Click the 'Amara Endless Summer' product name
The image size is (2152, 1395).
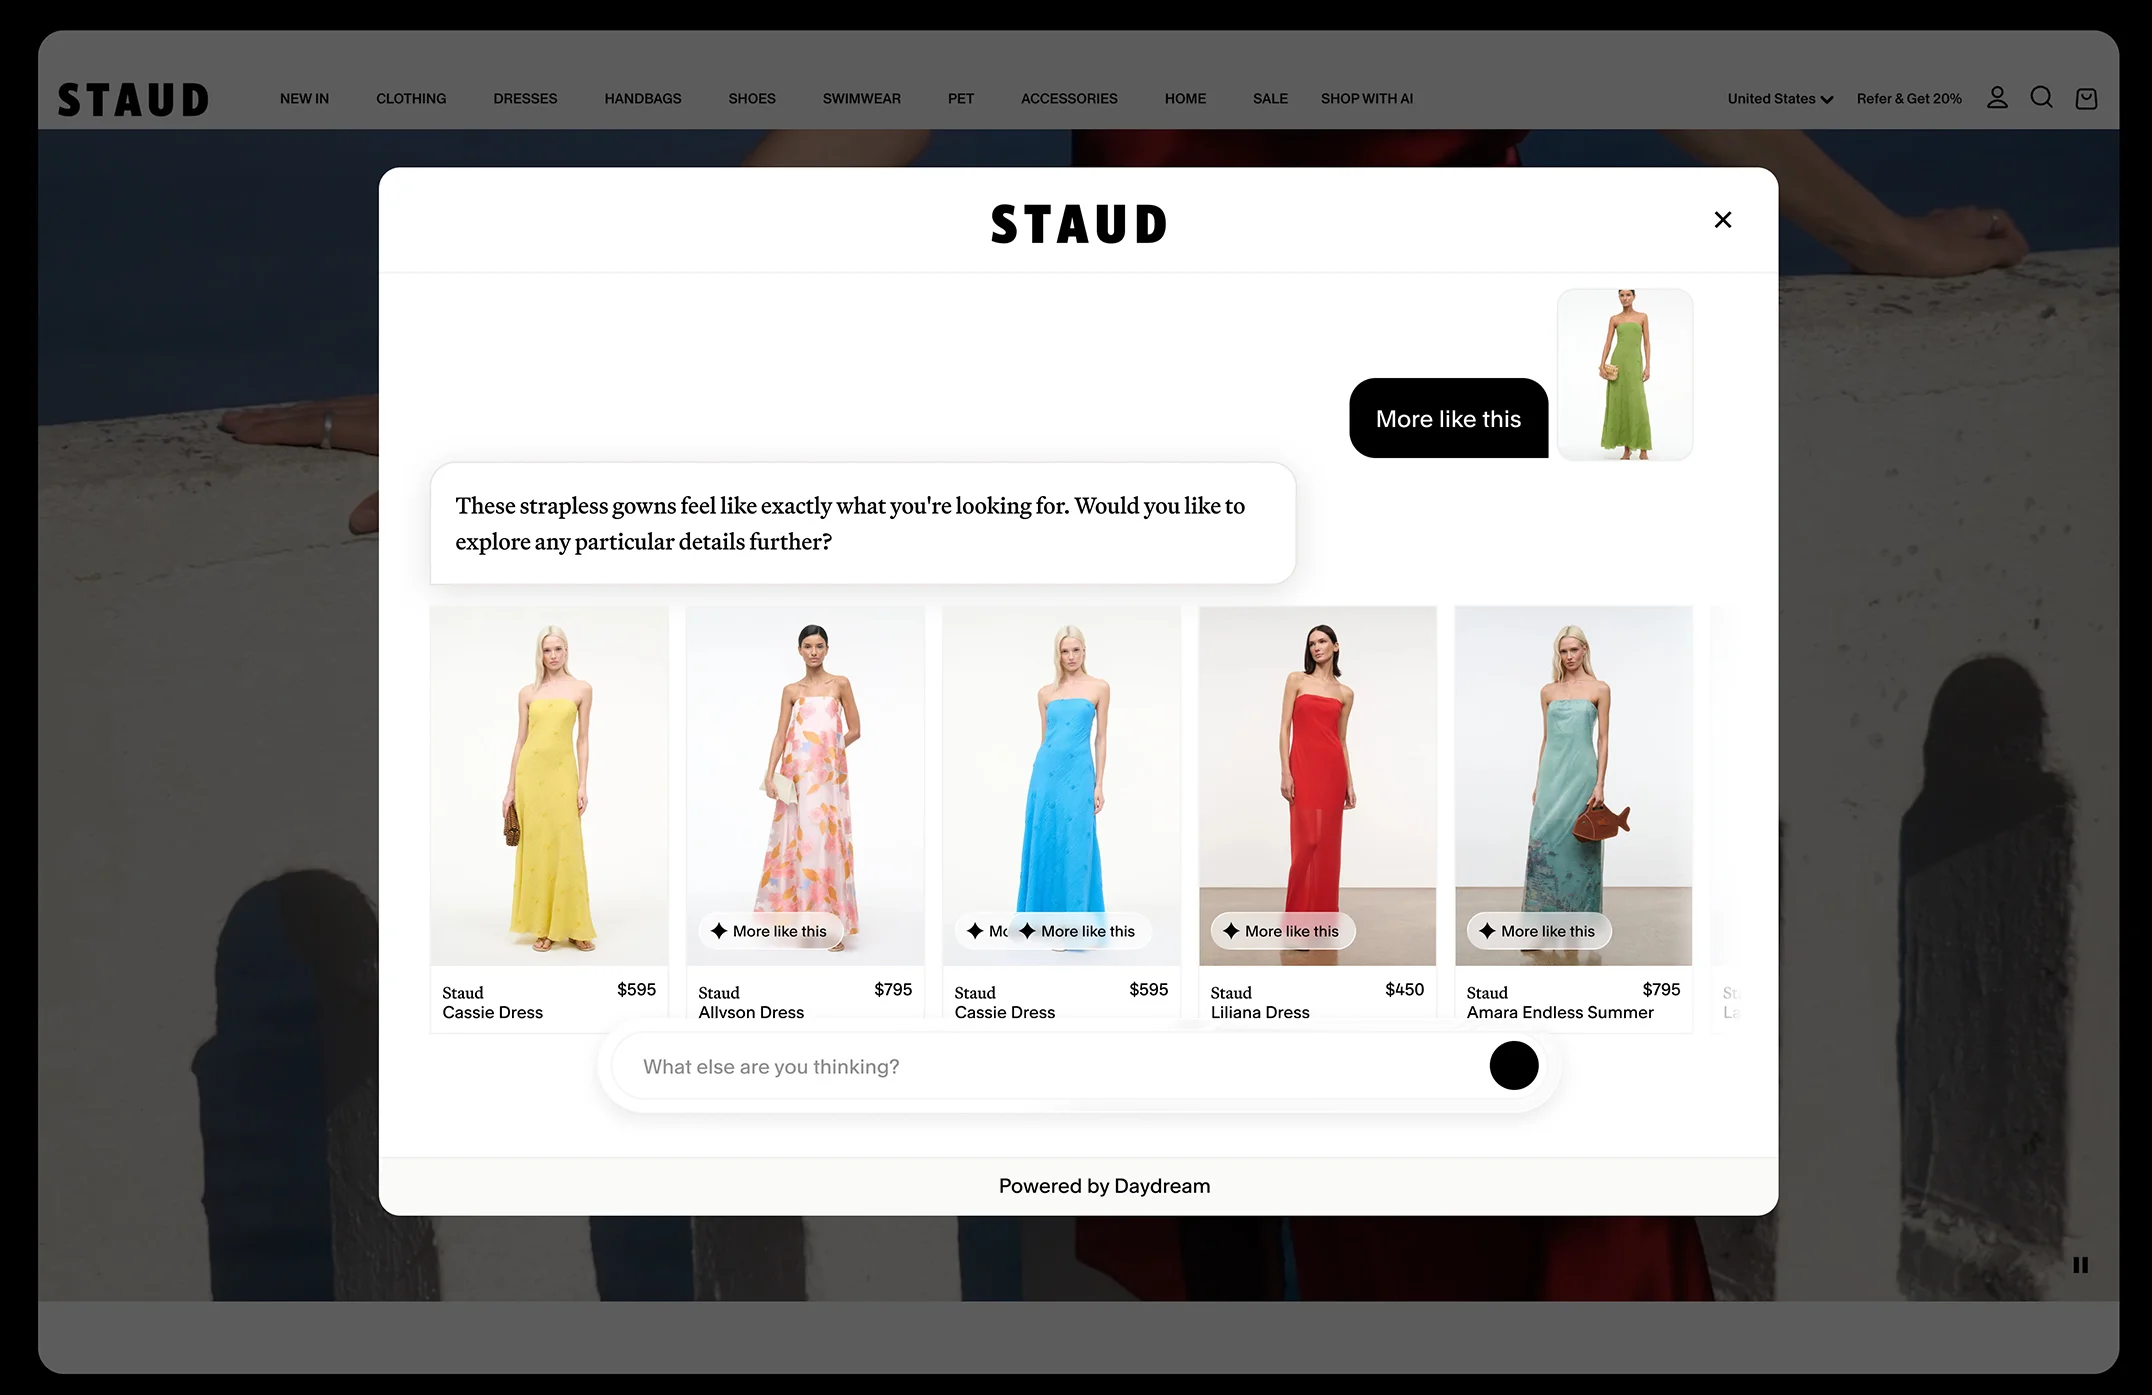pyautogui.click(x=1560, y=1012)
